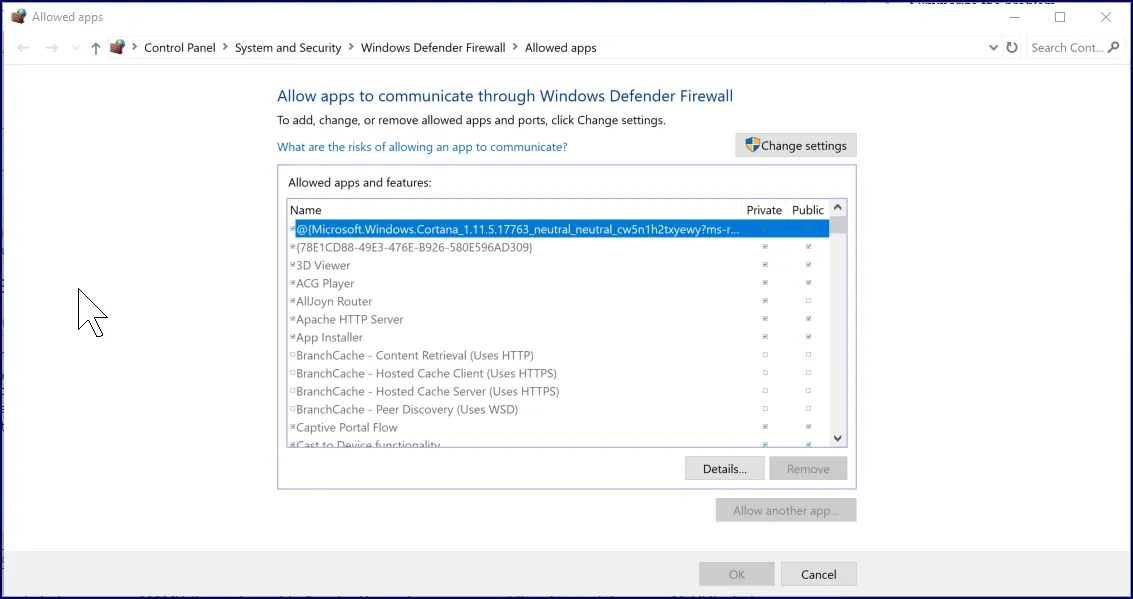The image size is (1133, 599).
Task: Select the Cortana entry in the list
Action: coord(558,229)
